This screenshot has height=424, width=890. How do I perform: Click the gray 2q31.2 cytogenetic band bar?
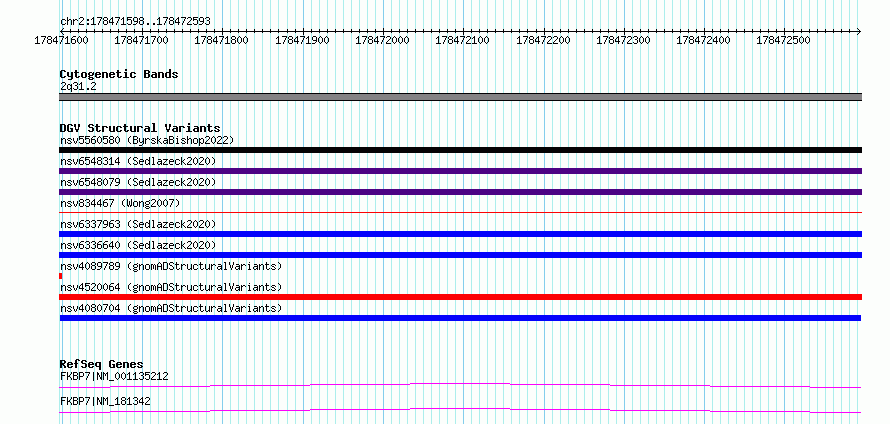pyautogui.click(x=460, y=97)
